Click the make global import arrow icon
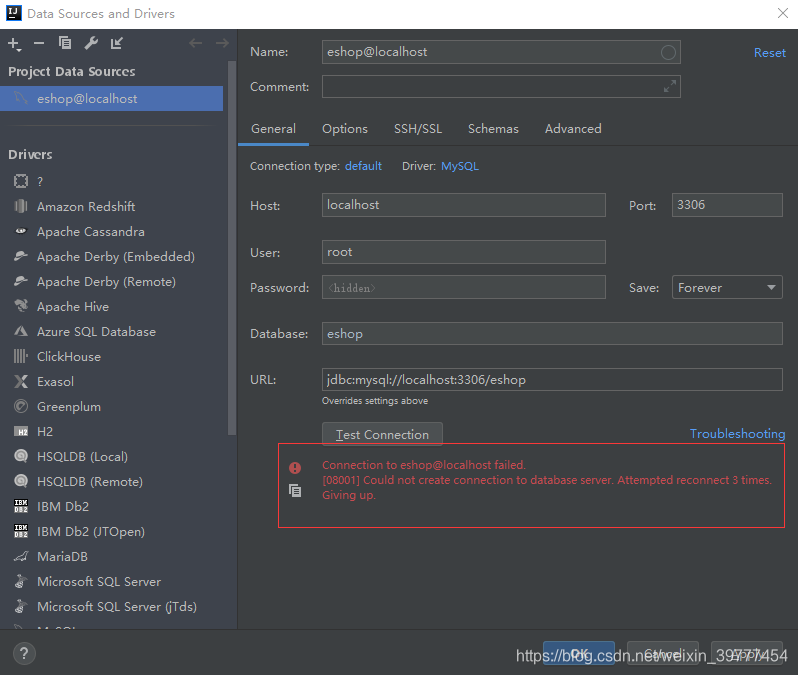798x675 pixels. 117,43
